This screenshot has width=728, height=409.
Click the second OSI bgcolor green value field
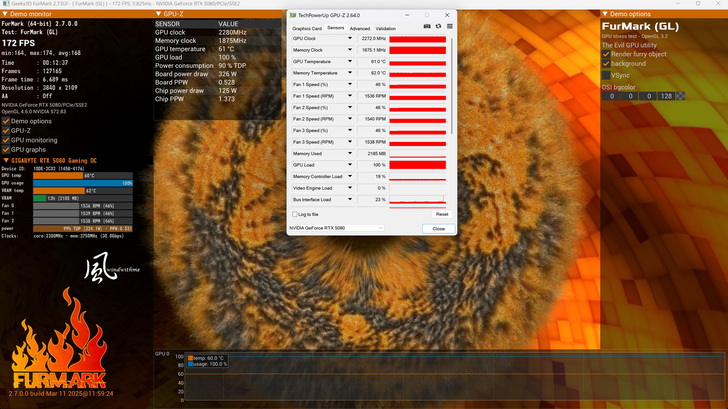pyautogui.click(x=630, y=96)
